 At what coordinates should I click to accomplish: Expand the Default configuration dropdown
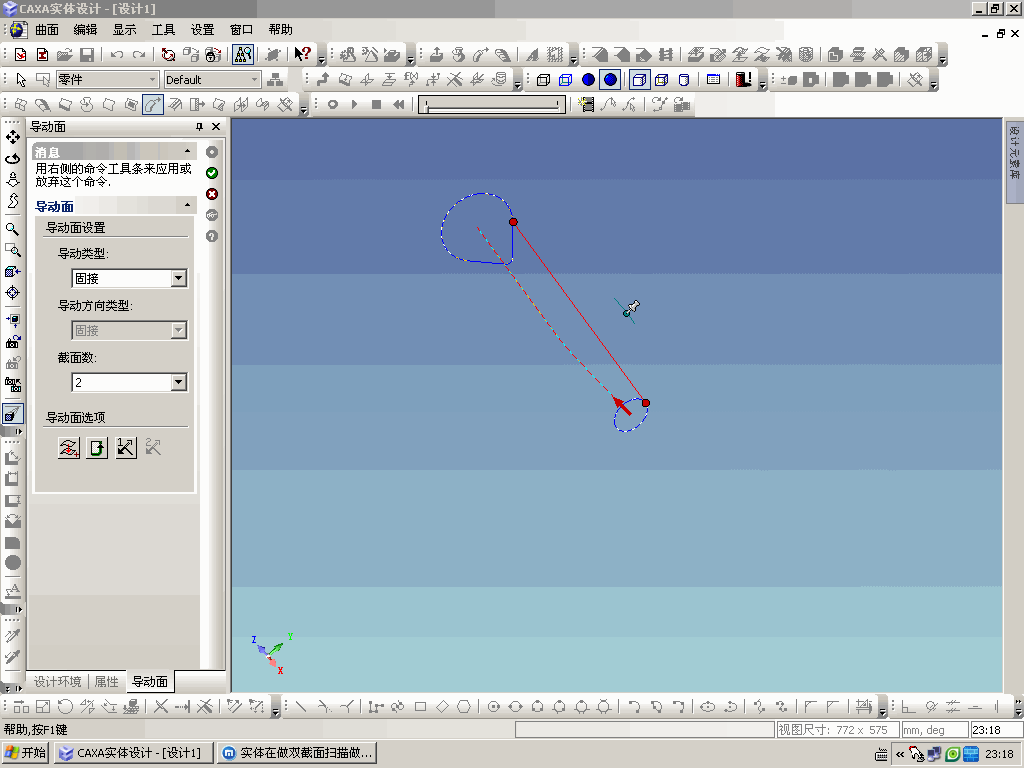[x=213, y=80]
